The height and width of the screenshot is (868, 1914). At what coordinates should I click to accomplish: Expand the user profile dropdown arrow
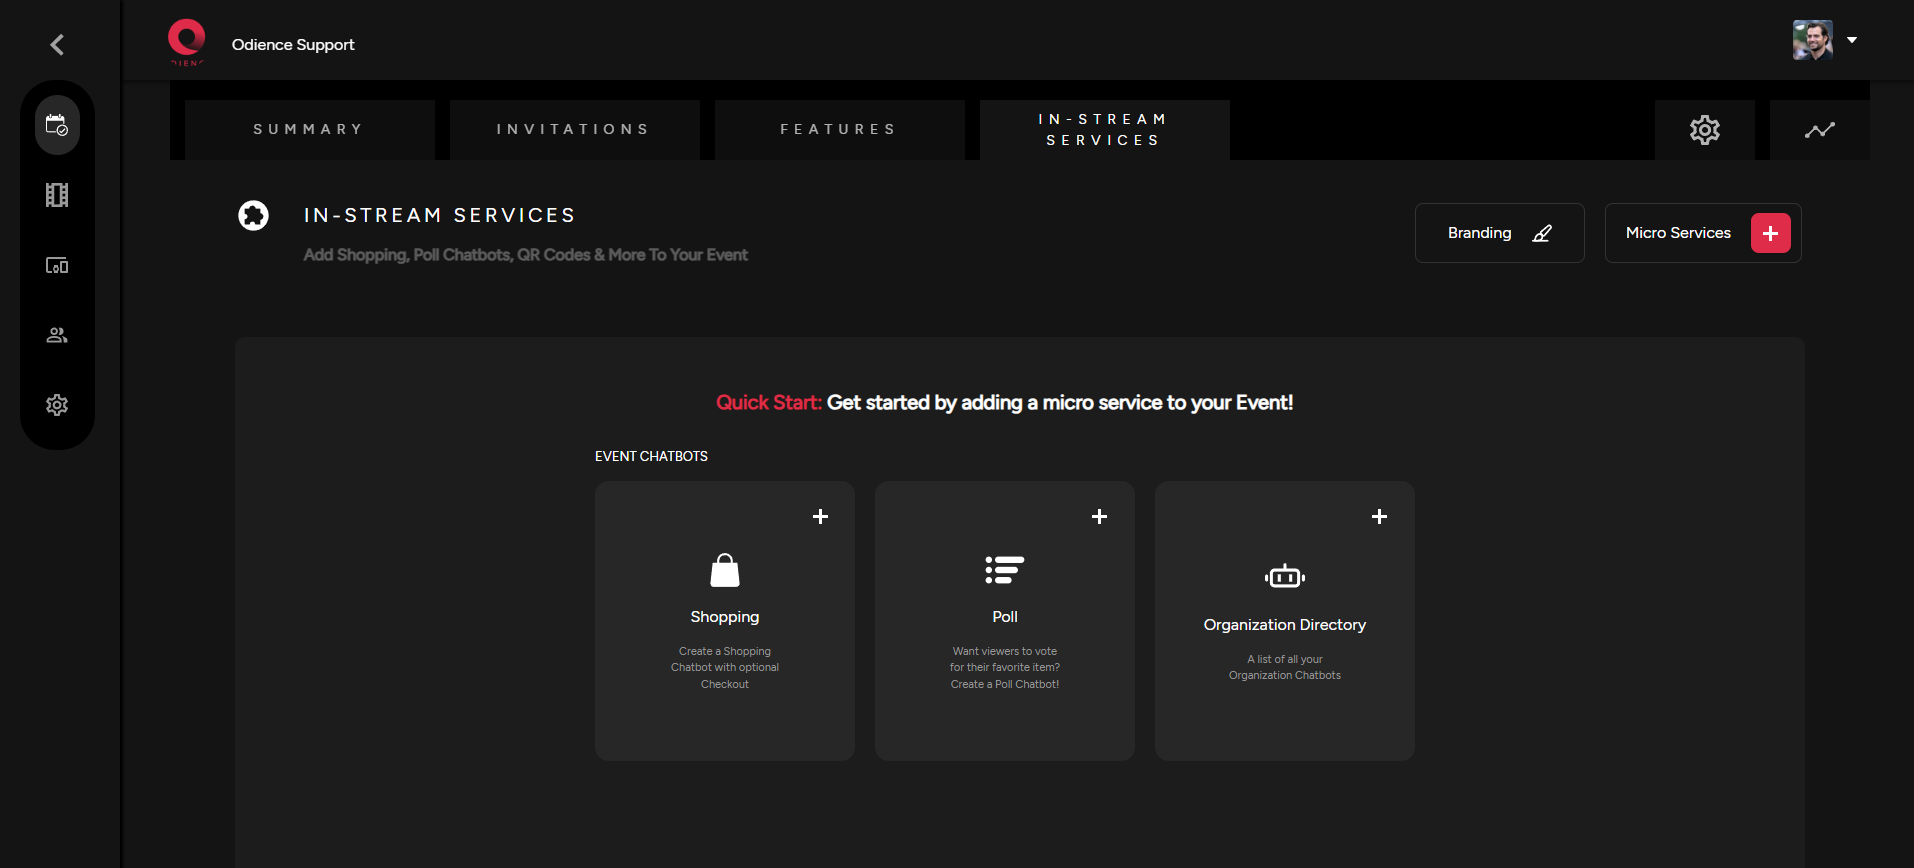click(x=1852, y=40)
